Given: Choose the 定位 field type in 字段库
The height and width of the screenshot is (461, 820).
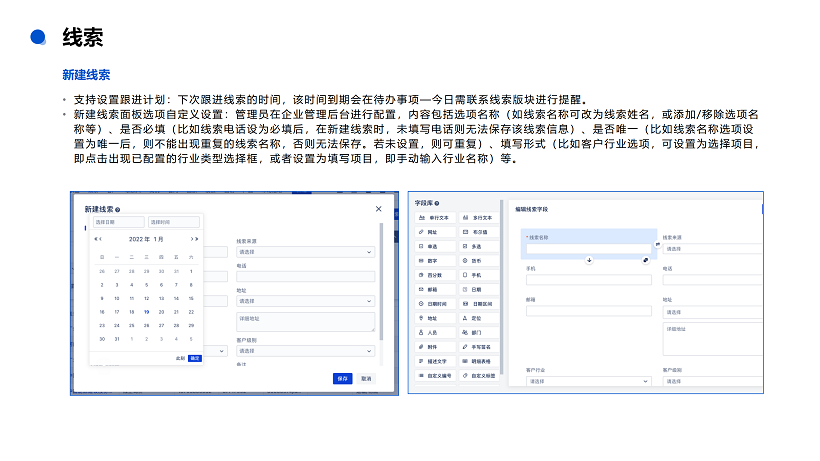Looking at the screenshot, I should pos(479,318).
